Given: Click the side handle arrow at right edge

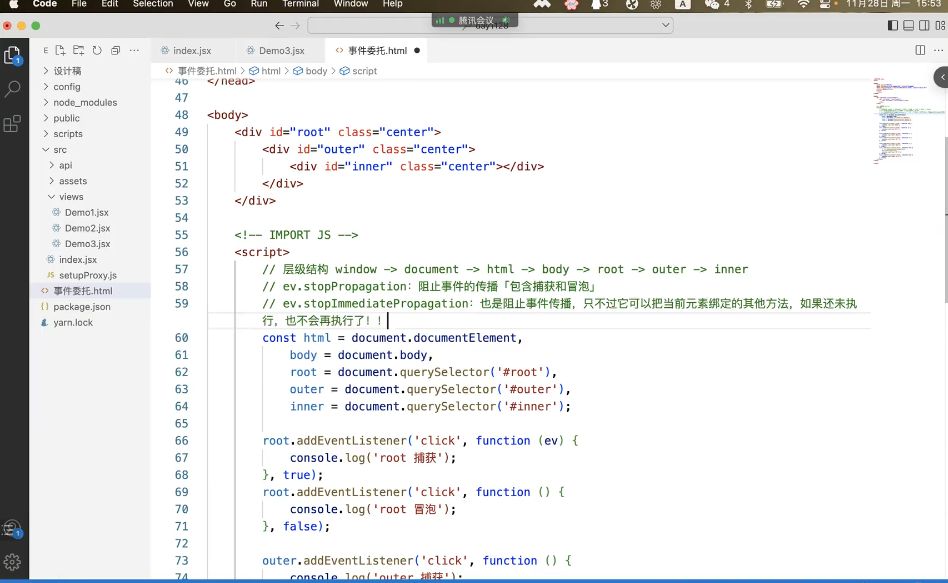Looking at the screenshot, I should 942,77.
